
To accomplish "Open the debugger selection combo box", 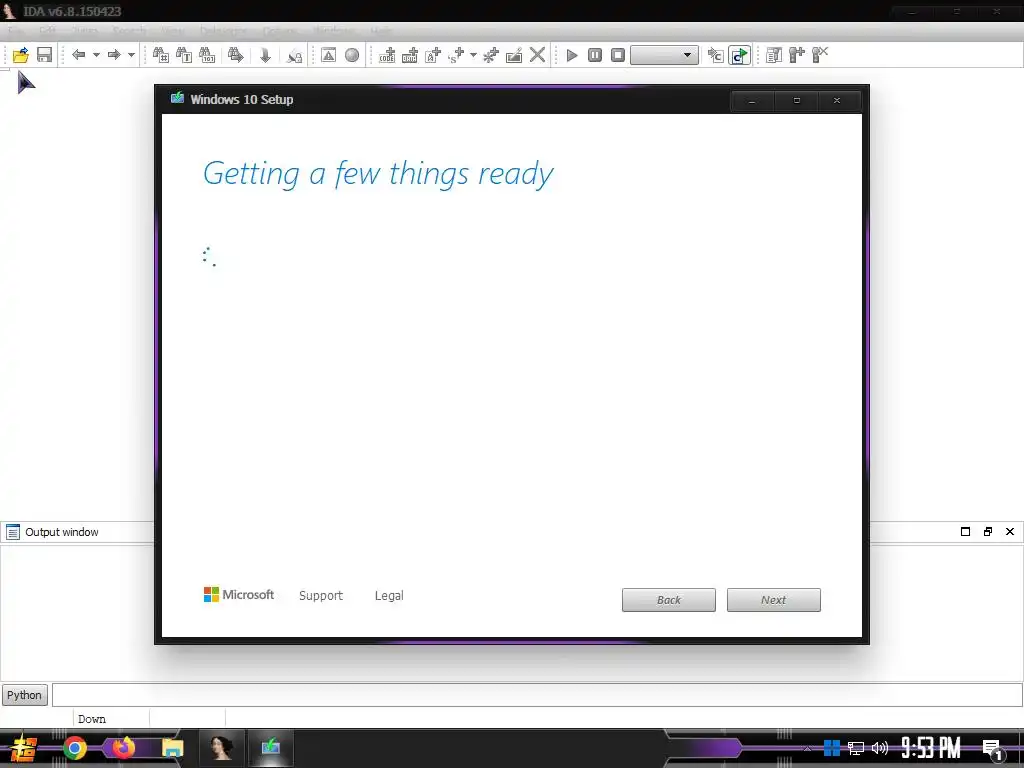I will click(664, 55).
